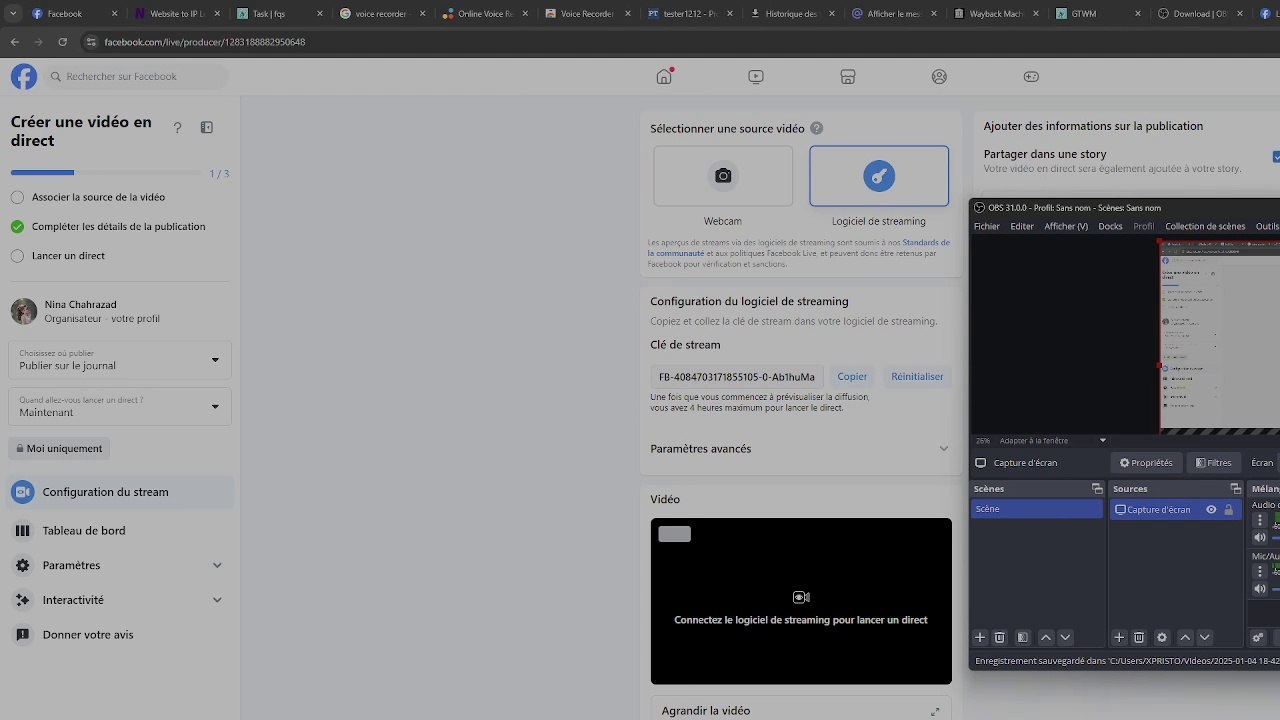Remove selected OBS source with trash icon
This screenshot has height=720, width=1280.
click(x=1139, y=638)
